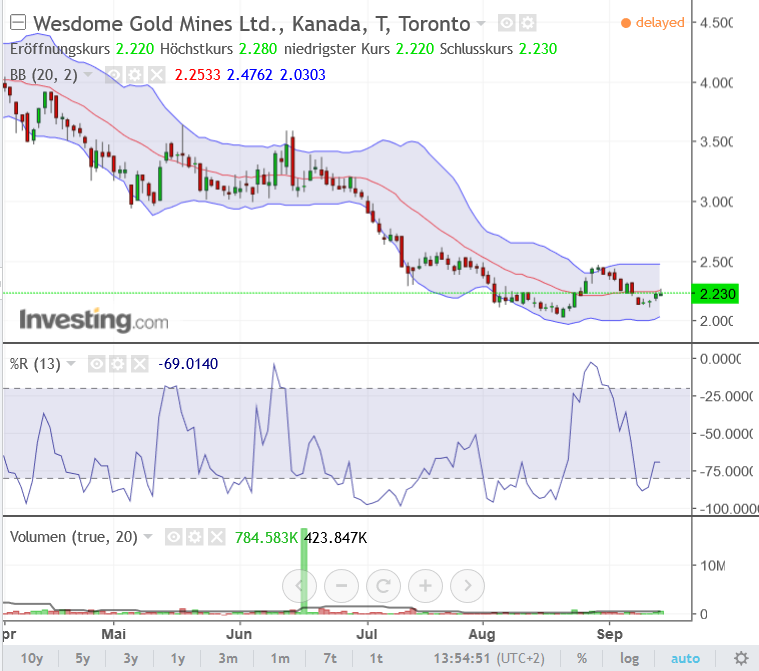Click the Eröffnungskurs 2.220 value
The height and width of the screenshot is (671, 759).
pos(135,49)
